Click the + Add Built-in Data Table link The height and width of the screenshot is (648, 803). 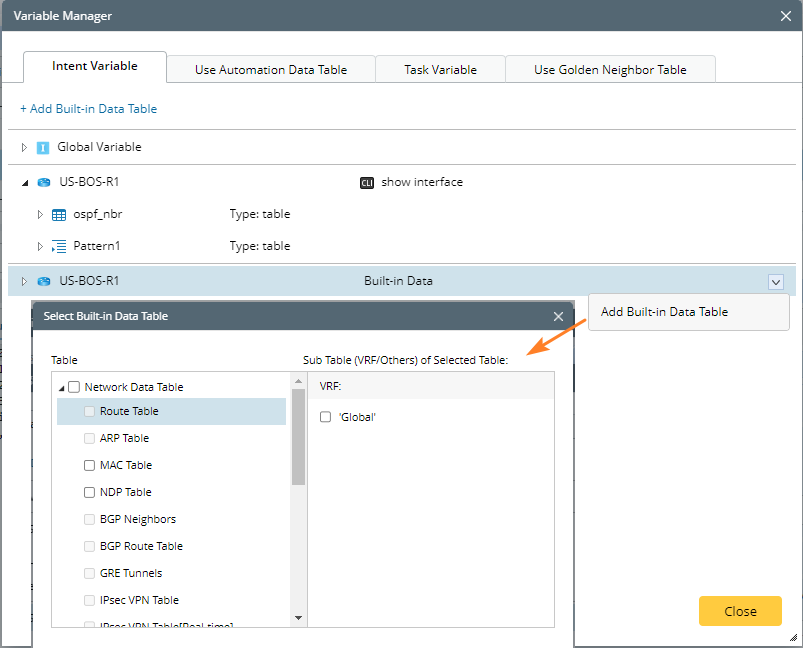pyautogui.click(x=88, y=108)
